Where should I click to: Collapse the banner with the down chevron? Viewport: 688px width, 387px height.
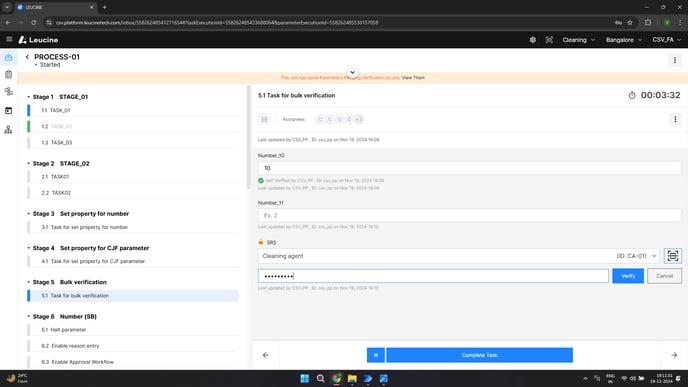coord(352,72)
